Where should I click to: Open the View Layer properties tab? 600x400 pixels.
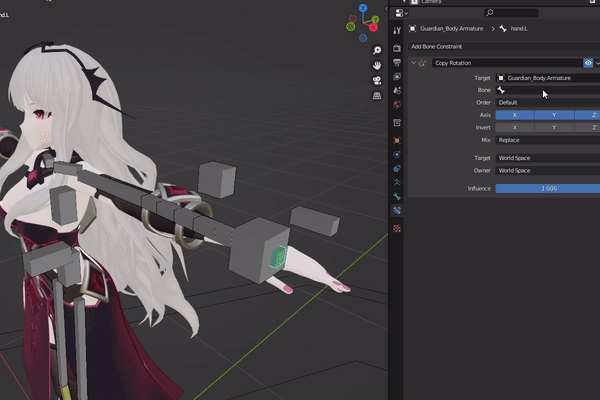click(397, 77)
